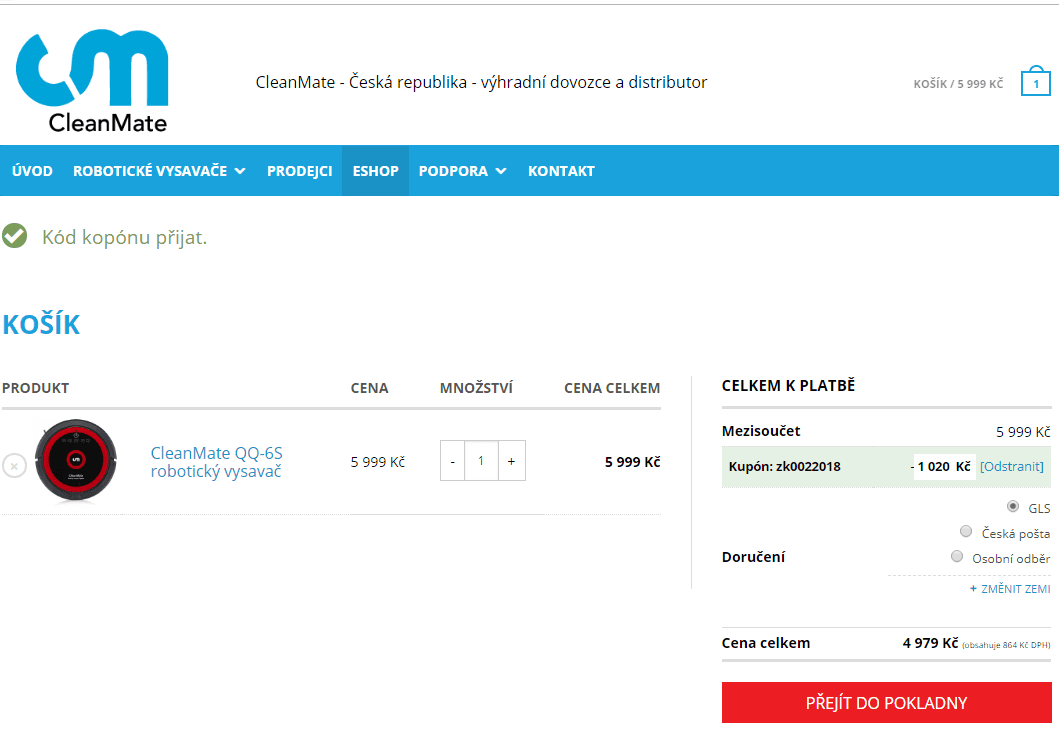Click the robotic vacuum product thumbnail

76,460
